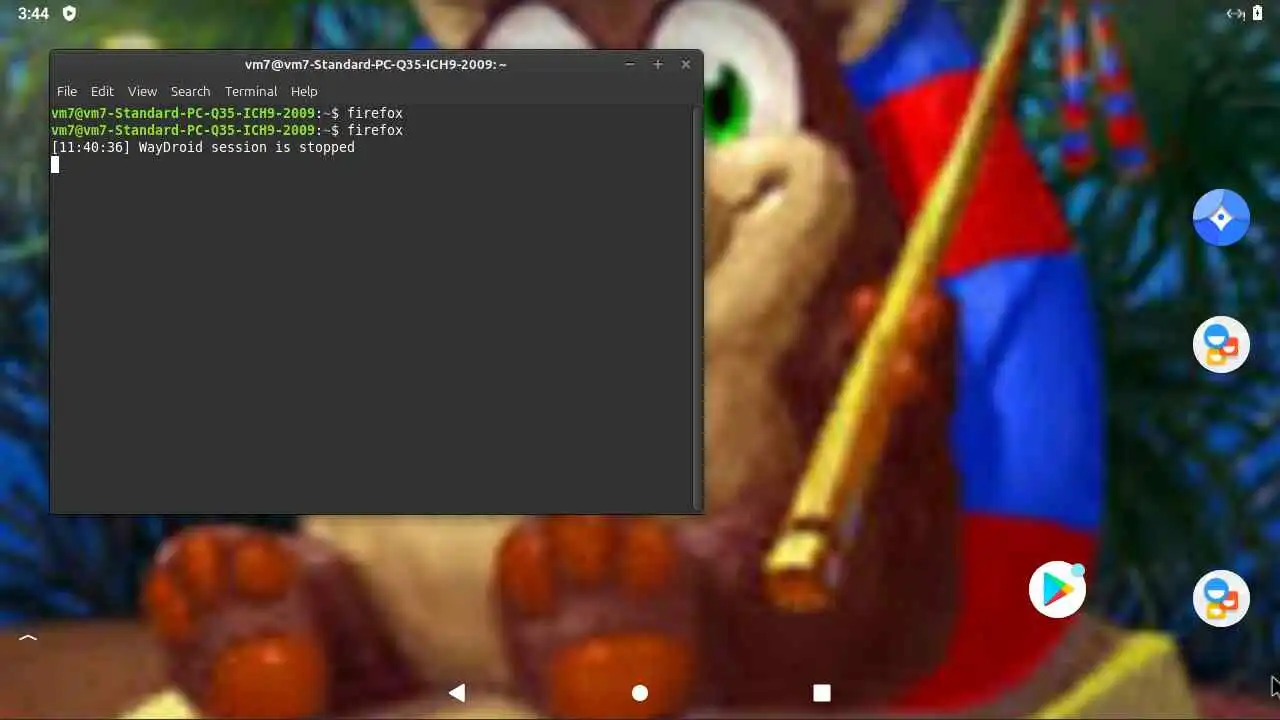Open chat-bubbles app icon below the compass icon
1280x720 pixels.
pyautogui.click(x=1221, y=344)
